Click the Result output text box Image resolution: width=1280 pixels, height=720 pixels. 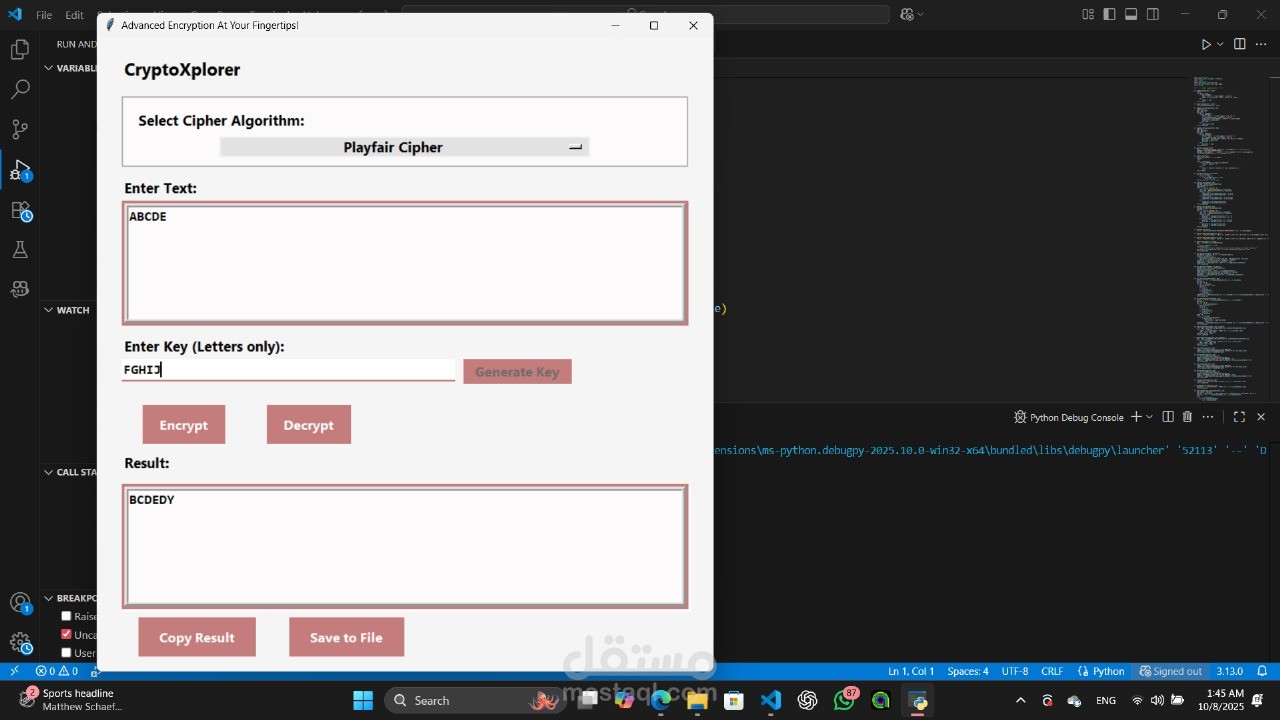point(405,546)
